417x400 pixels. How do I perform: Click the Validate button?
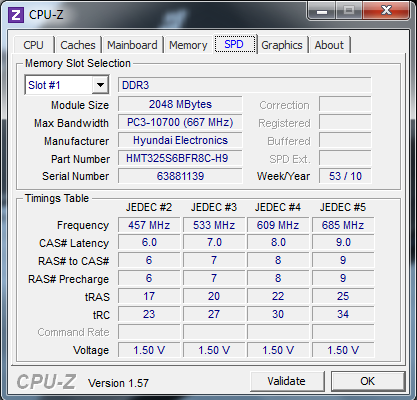click(287, 381)
